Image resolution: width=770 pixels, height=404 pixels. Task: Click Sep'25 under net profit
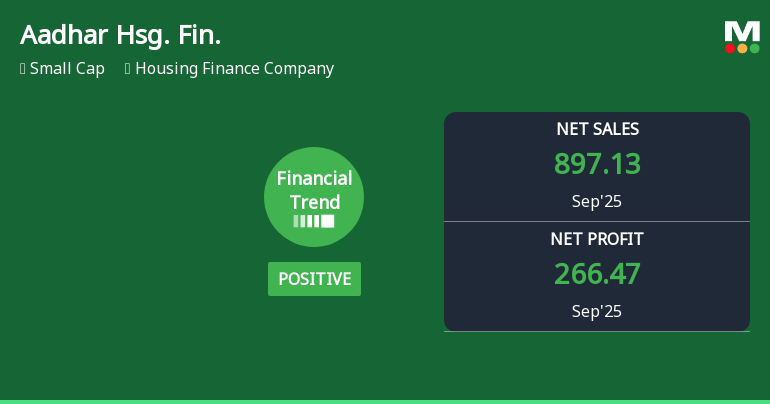(597, 311)
